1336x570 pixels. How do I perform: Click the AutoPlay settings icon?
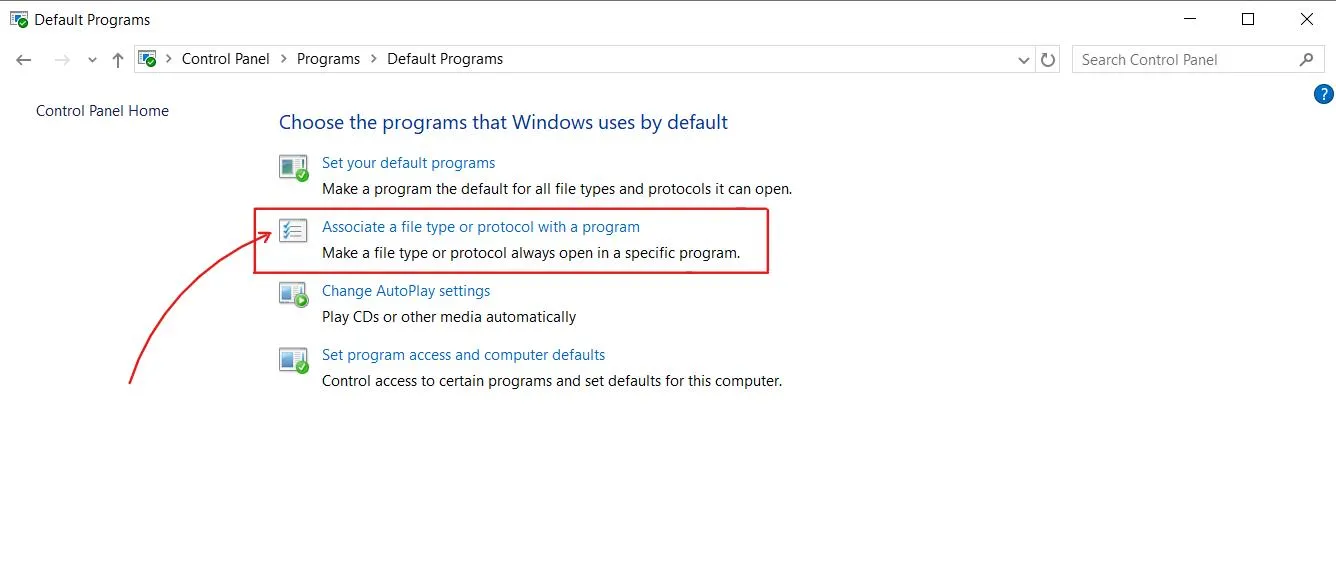[x=293, y=295]
